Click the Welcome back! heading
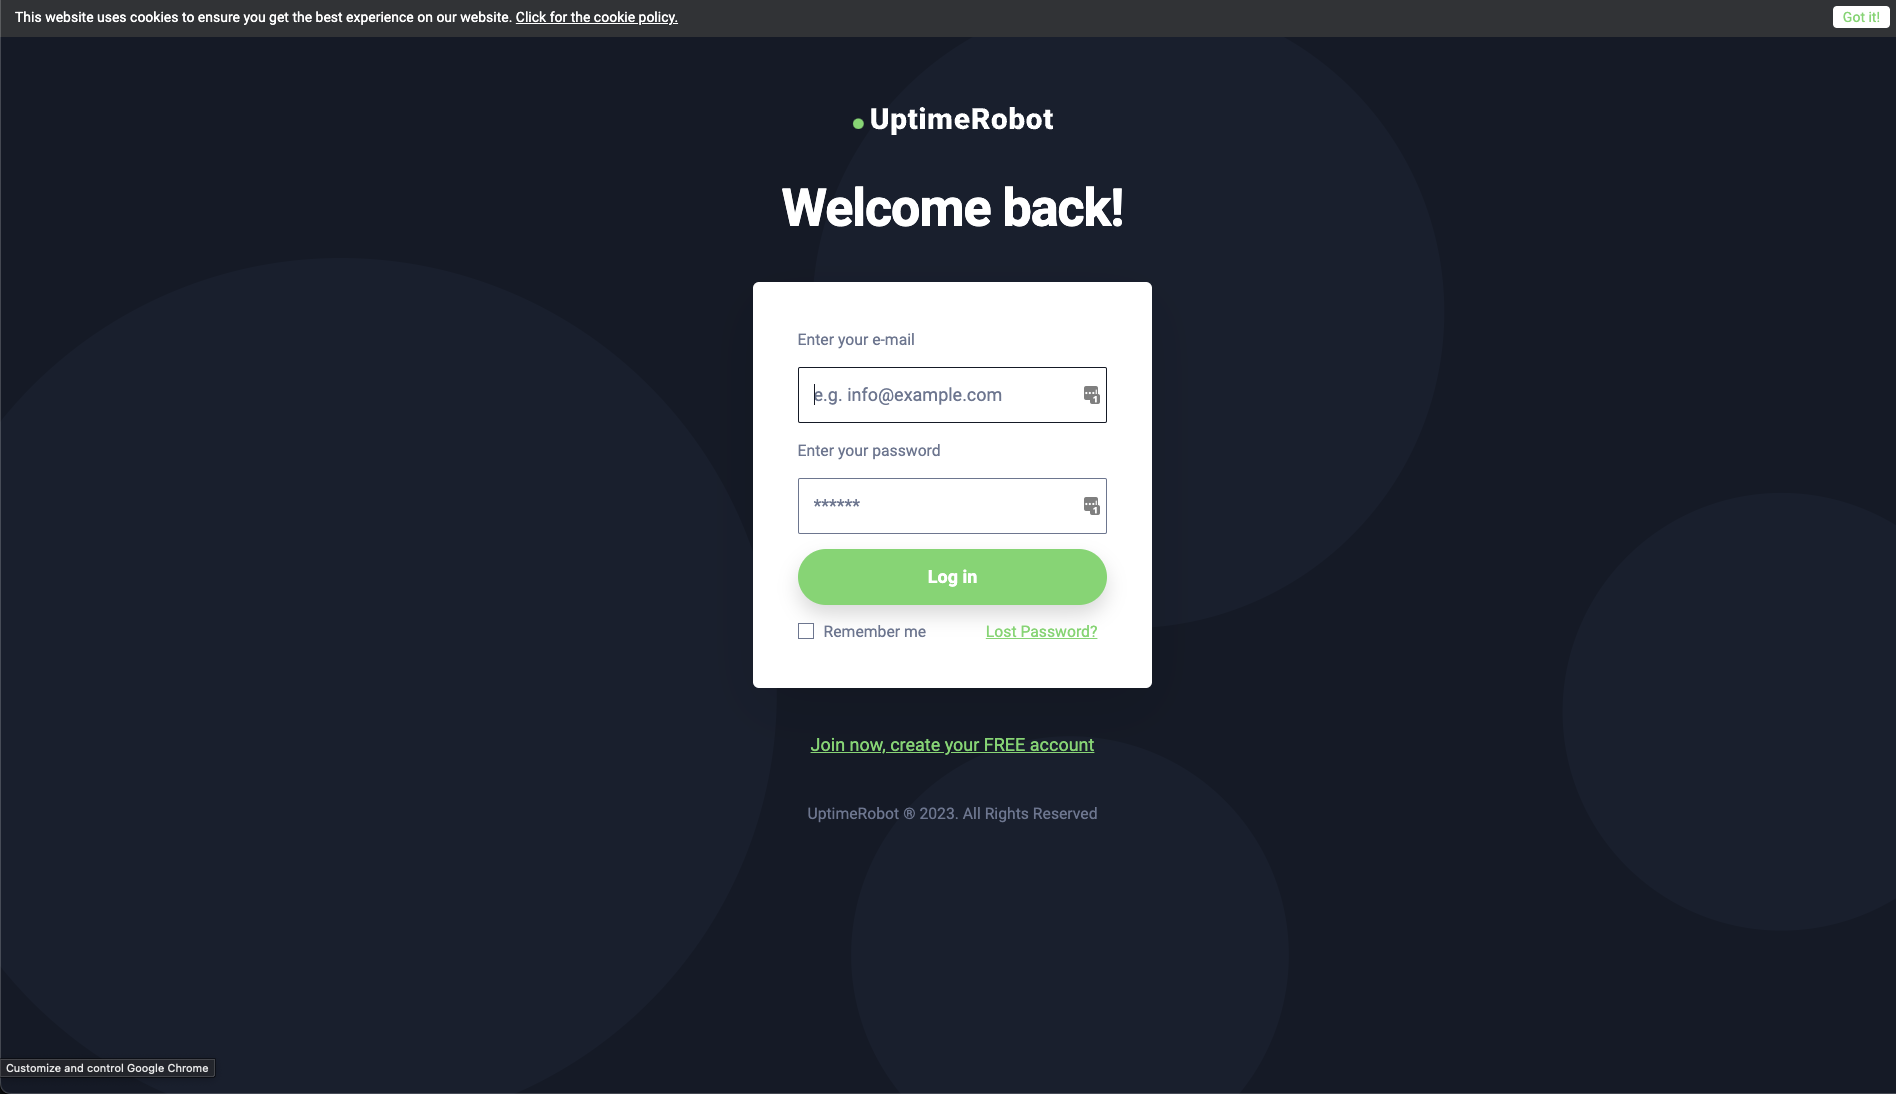1896x1094 pixels. click(x=952, y=208)
